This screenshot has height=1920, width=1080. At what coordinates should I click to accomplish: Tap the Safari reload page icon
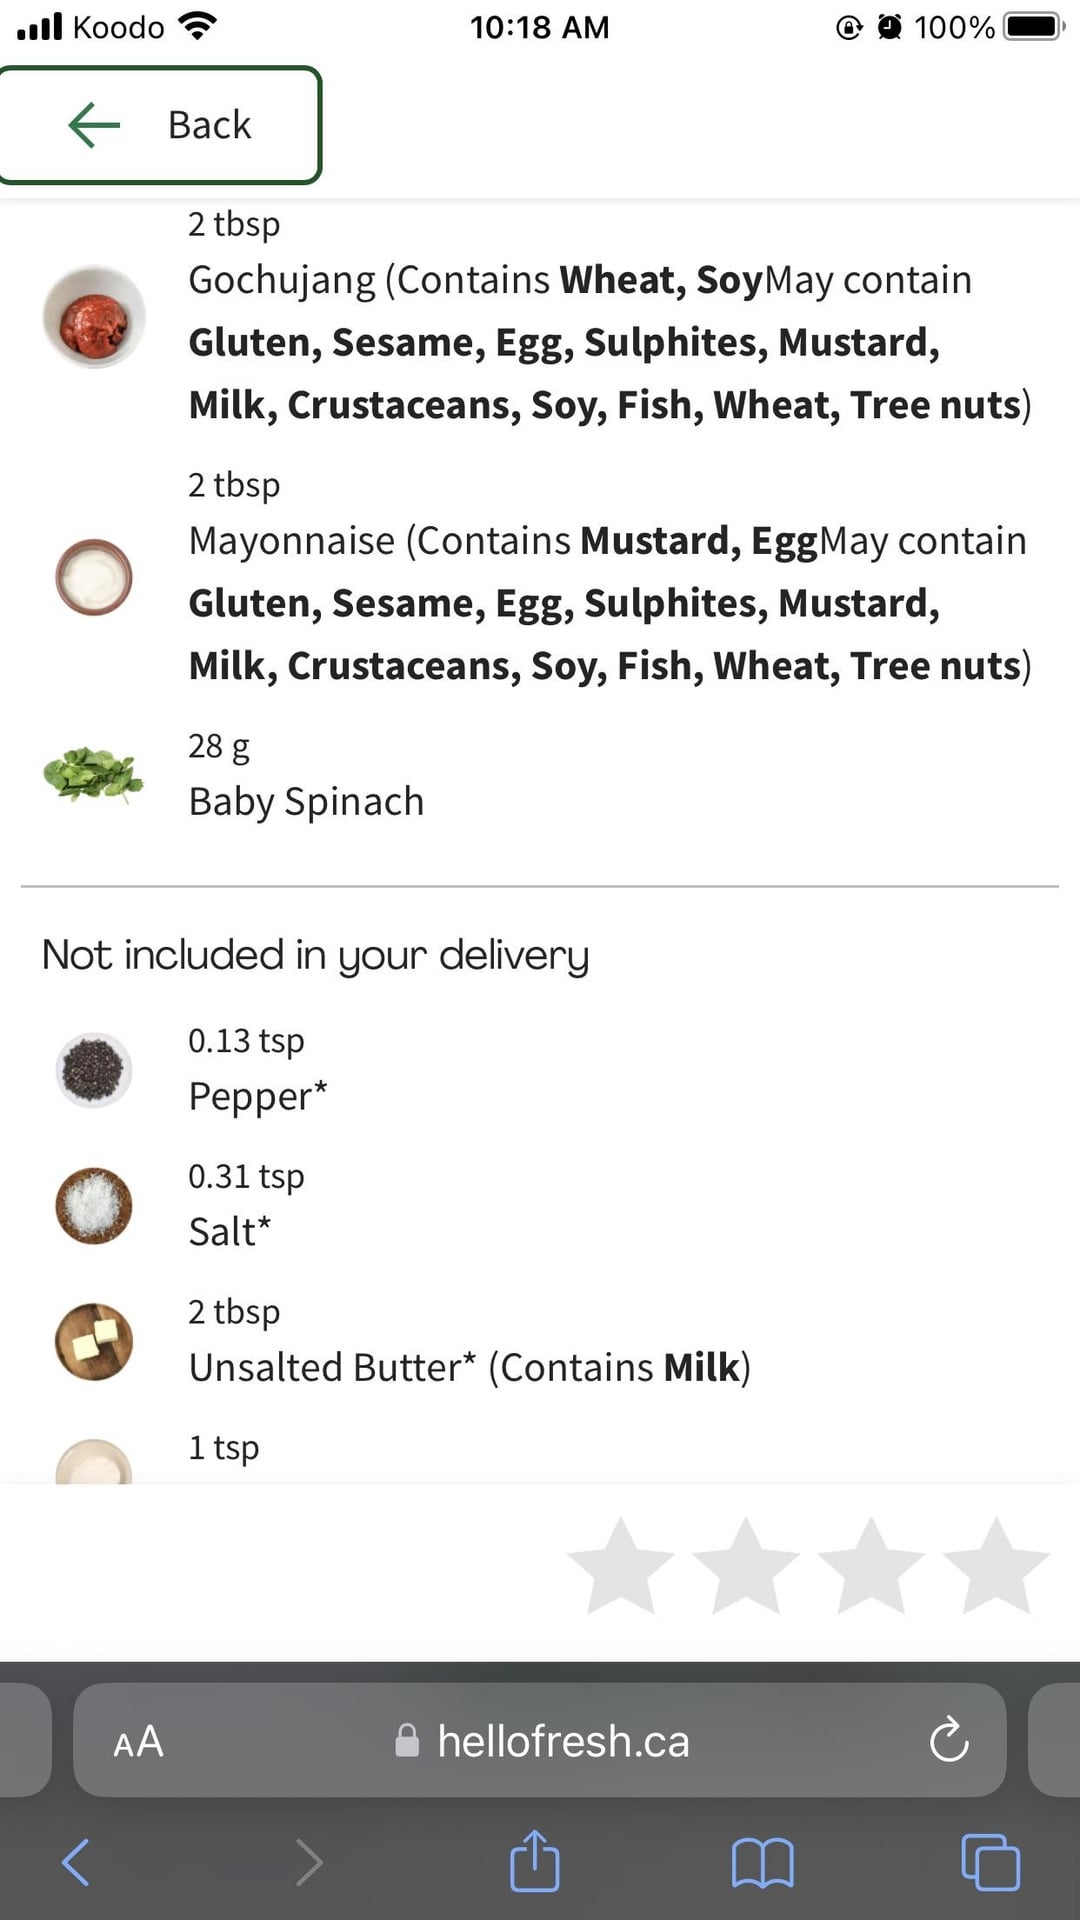(948, 1741)
